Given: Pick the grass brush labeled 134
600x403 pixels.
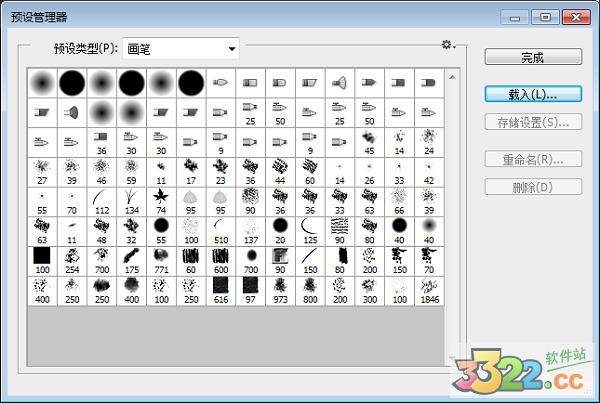Looking at the screenshot, I should click(131, 201).
